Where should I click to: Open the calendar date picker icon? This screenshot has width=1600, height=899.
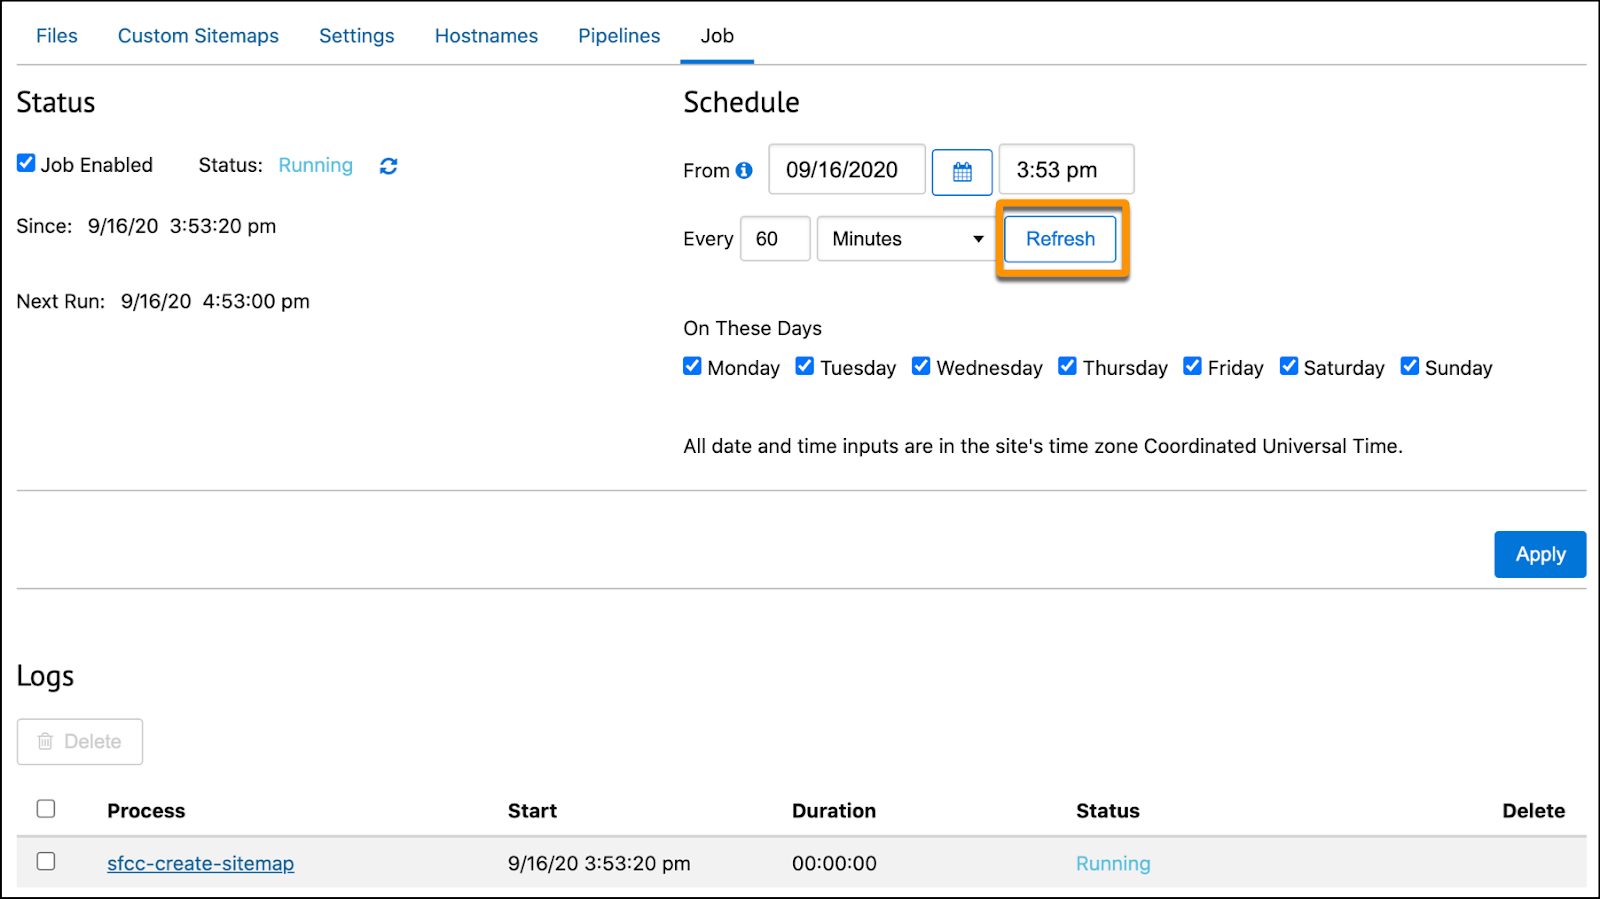962,172
